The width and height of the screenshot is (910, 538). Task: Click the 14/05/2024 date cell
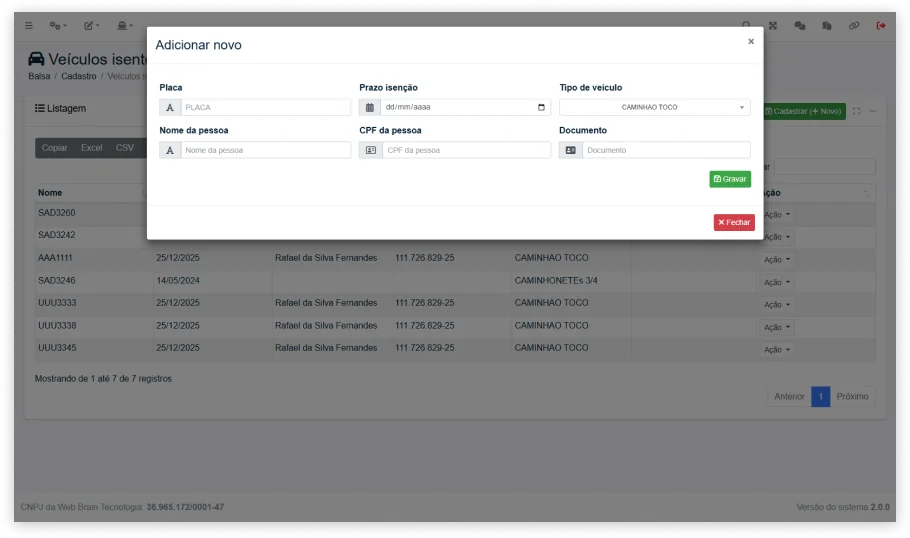coord(178,280)
